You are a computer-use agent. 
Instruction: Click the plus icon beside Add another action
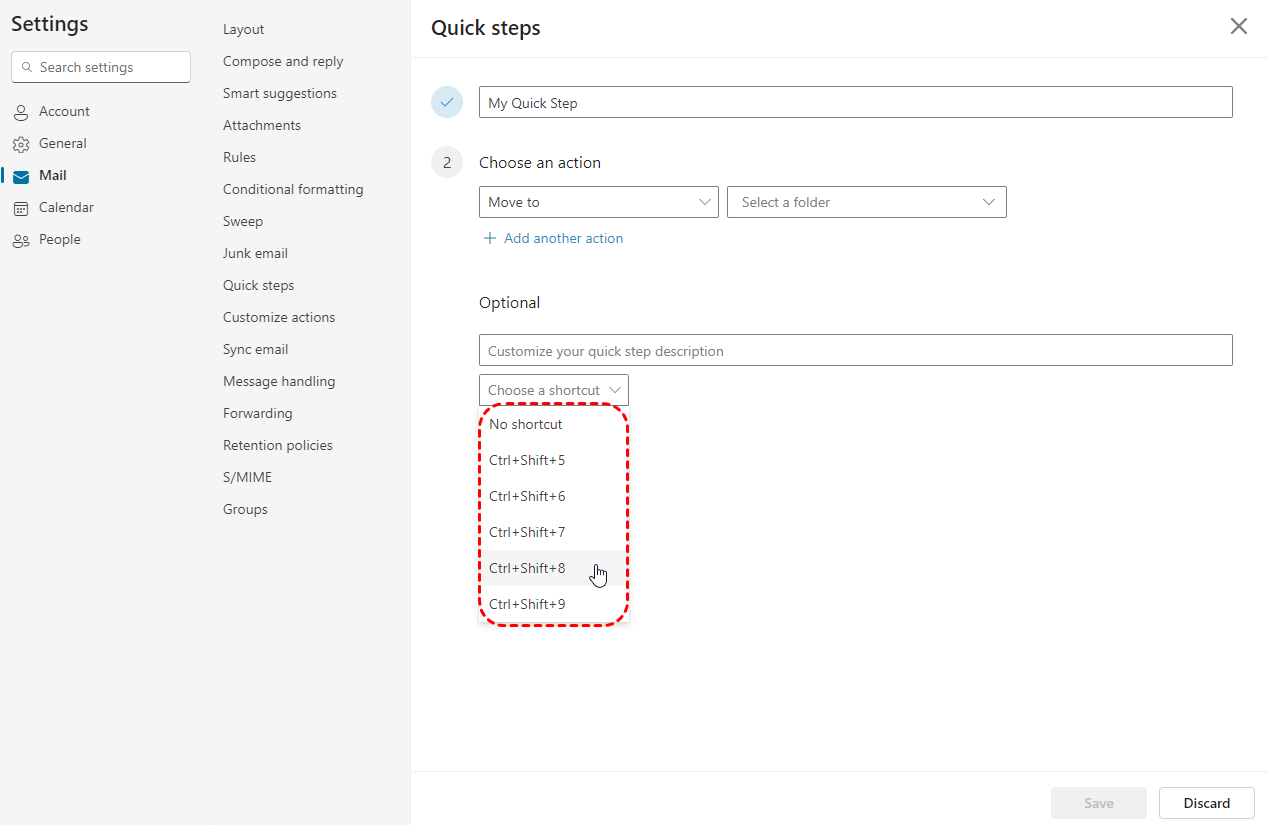490,238
